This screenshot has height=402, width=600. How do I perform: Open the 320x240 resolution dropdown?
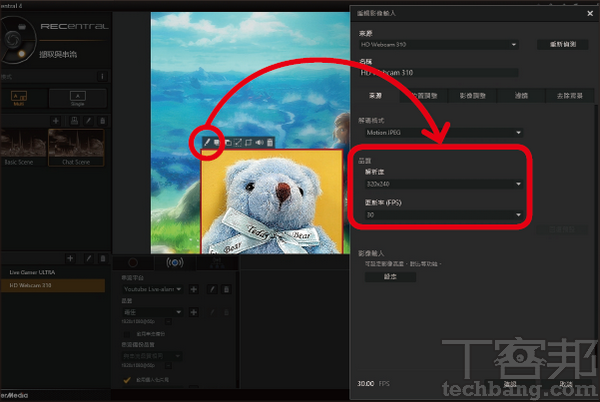point(443,184)
